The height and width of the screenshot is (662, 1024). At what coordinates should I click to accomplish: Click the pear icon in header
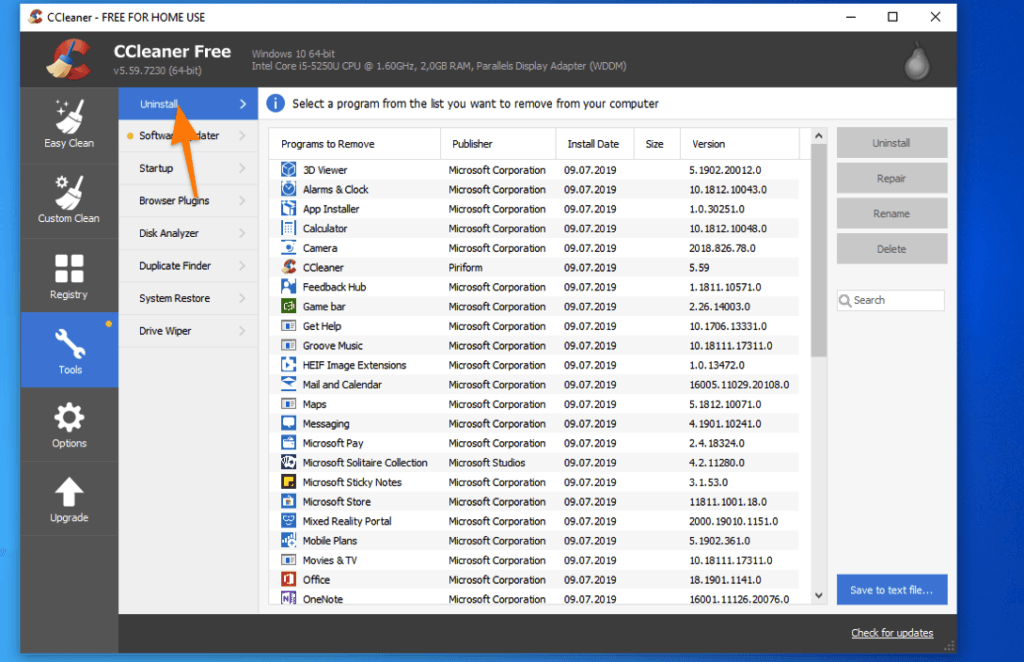(917, 61)
